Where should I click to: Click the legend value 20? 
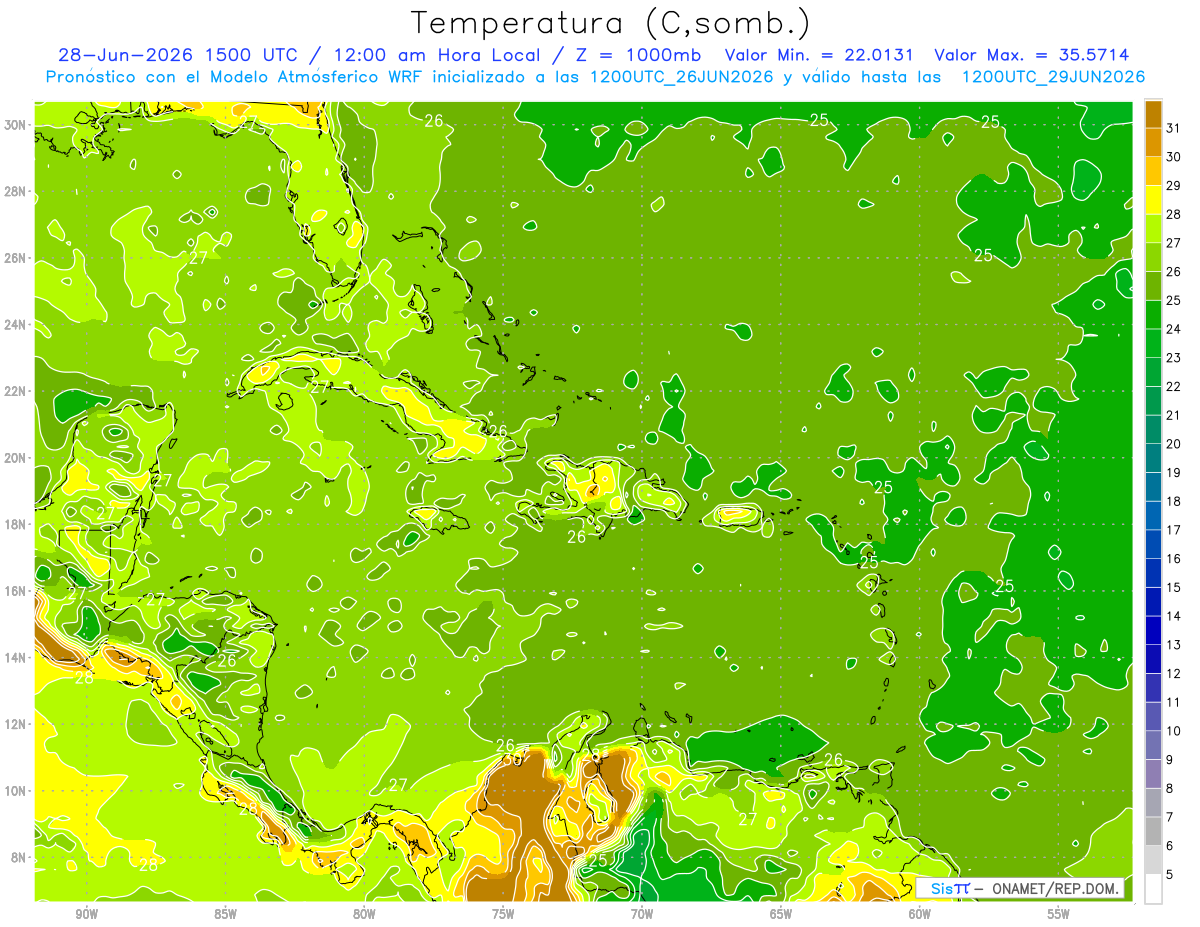tap(1173, 444)
